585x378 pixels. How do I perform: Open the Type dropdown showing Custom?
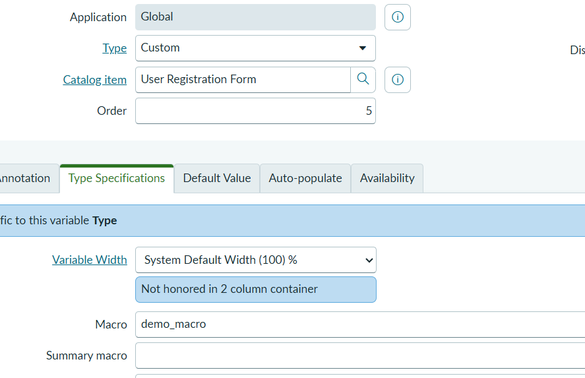255,48
